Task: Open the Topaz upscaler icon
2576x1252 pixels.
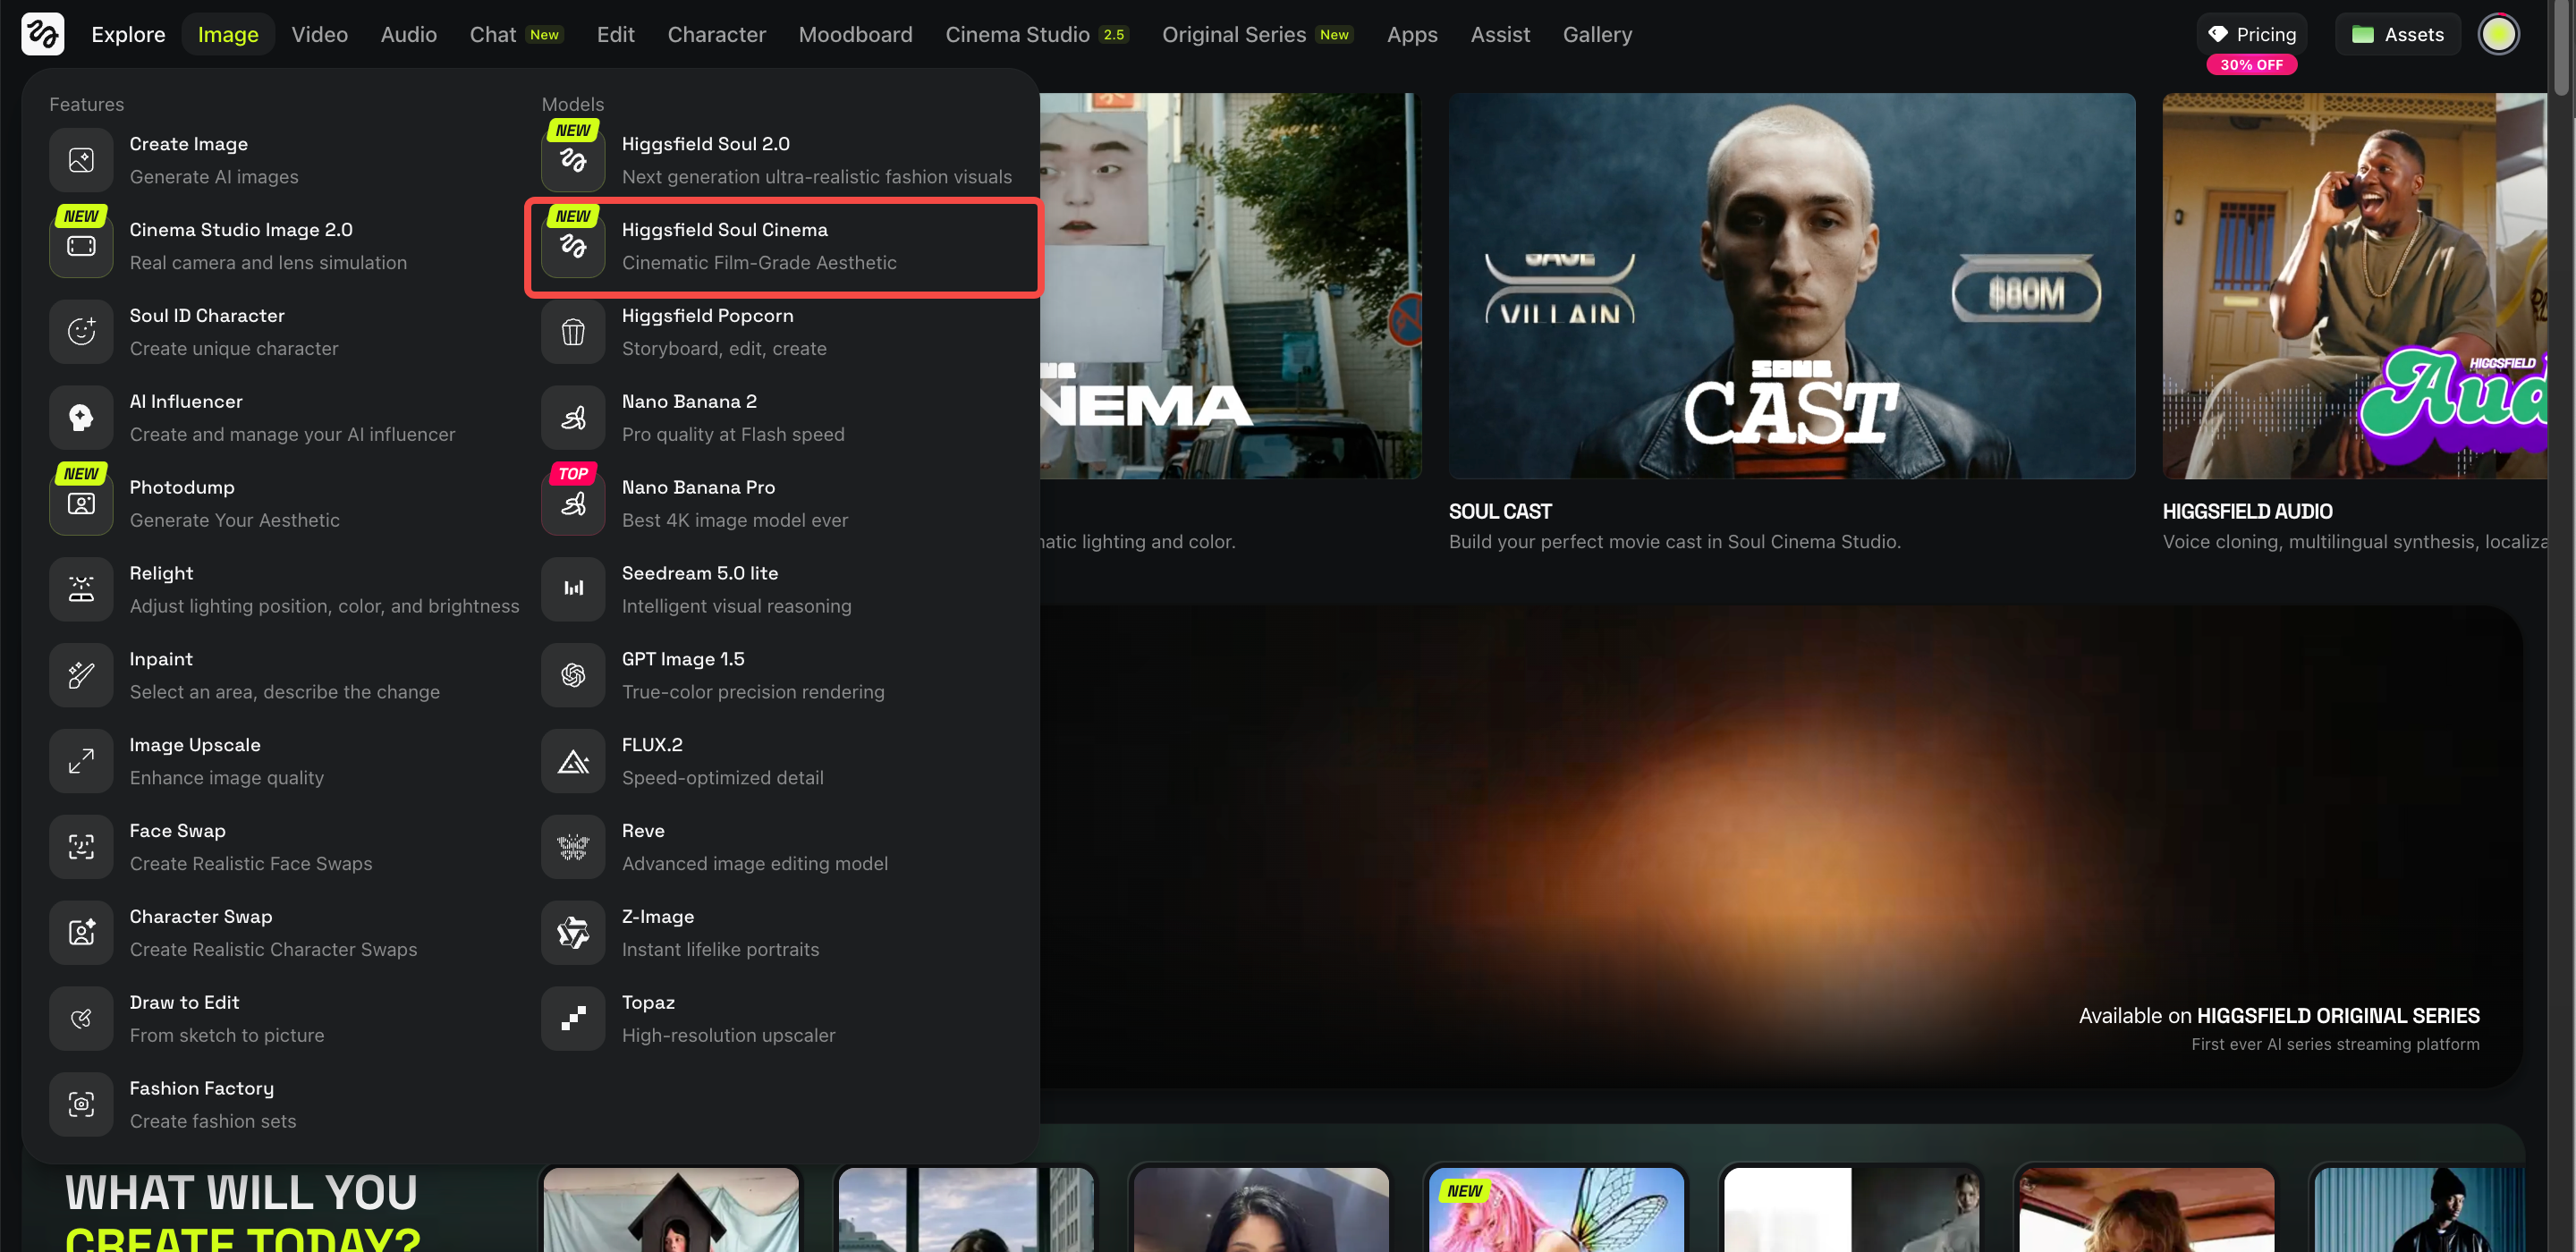Action: coord(573,1018)
